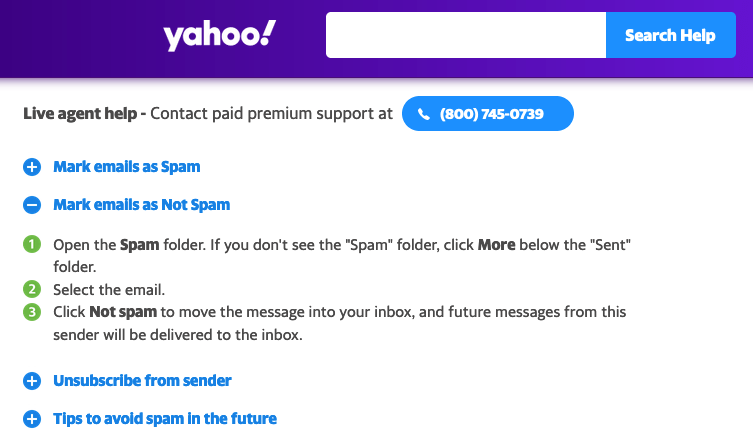Click the plus icon beside Tips to avoid spam

[32, 419]
